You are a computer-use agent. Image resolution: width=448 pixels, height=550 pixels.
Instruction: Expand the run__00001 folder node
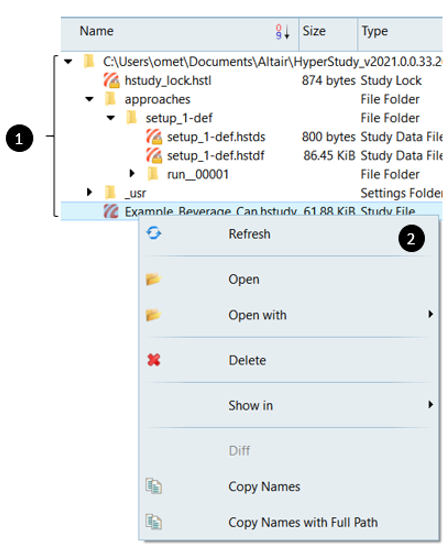click(132, 173)
